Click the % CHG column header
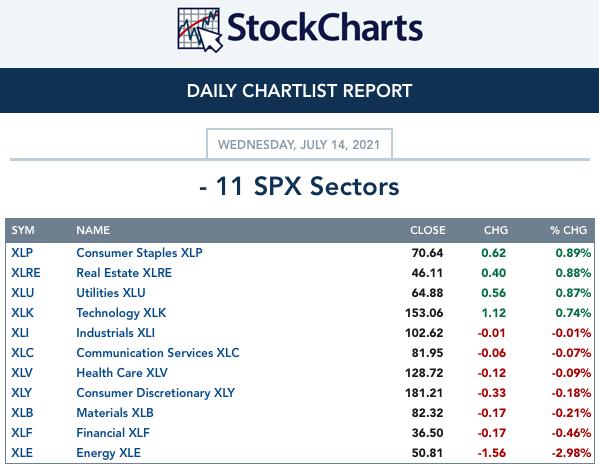The image size is (599, 469). (568, 230)
